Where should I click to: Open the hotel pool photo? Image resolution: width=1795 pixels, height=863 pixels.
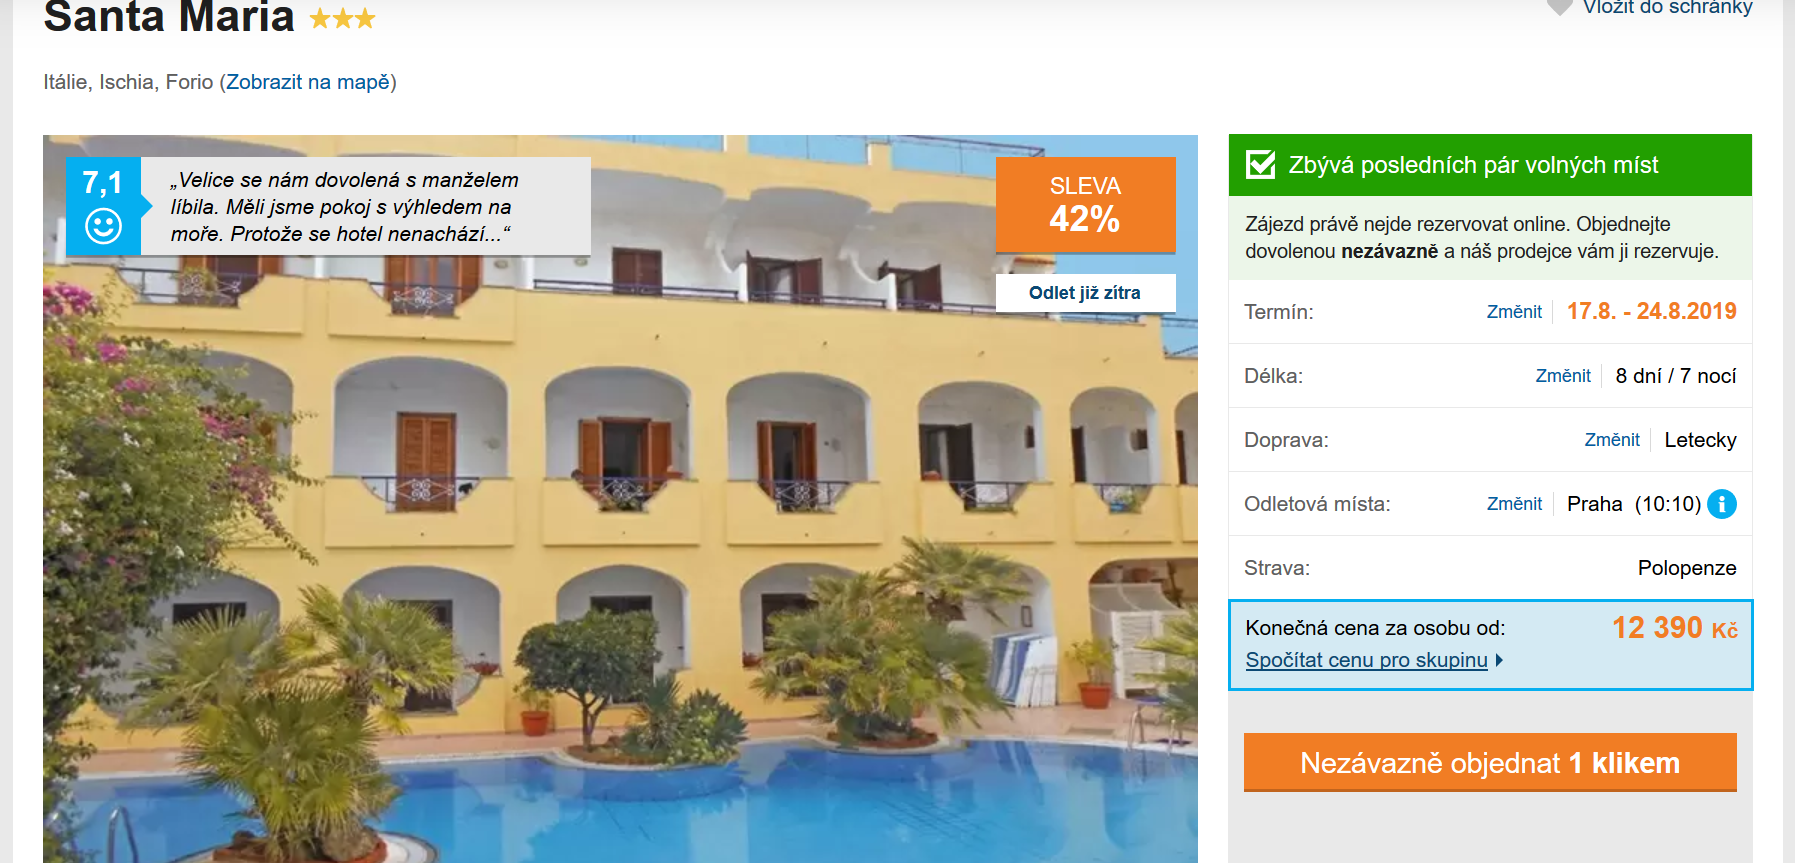[620, 560]
